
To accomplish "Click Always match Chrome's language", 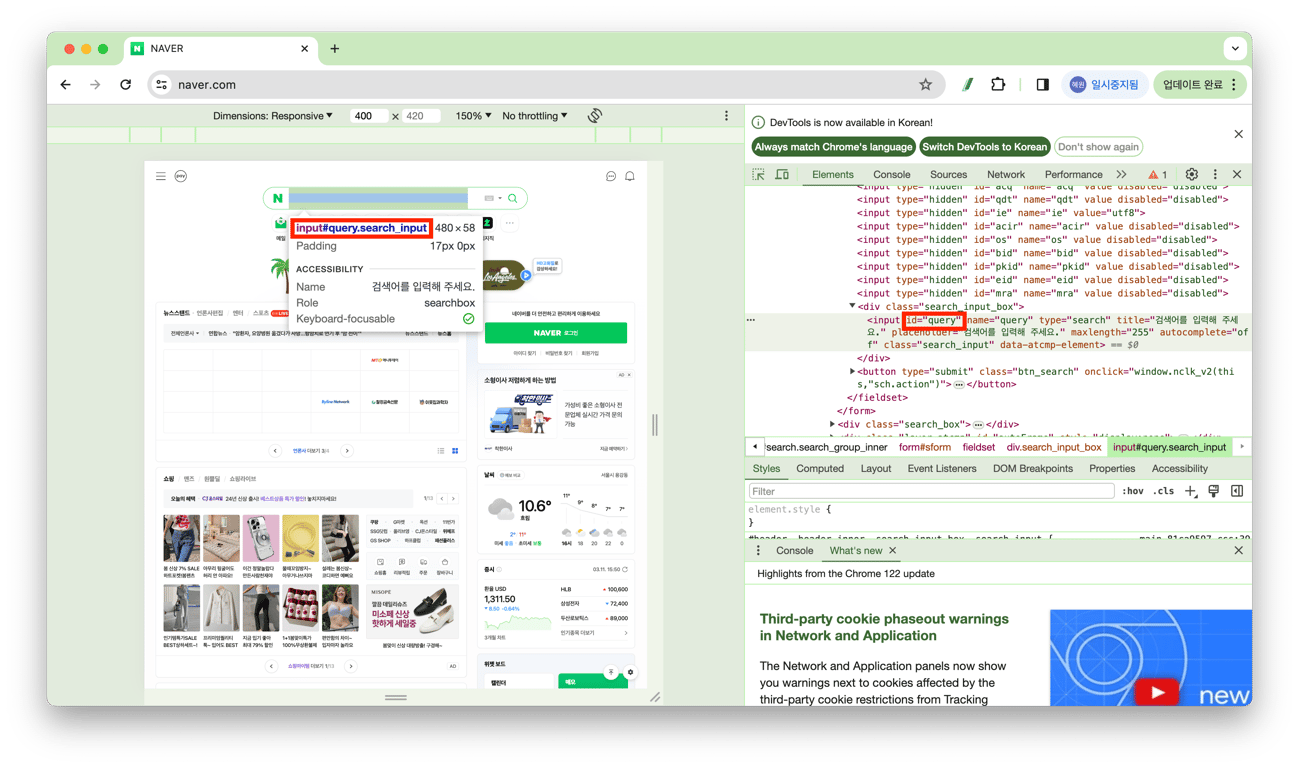I will pos(833,147).
